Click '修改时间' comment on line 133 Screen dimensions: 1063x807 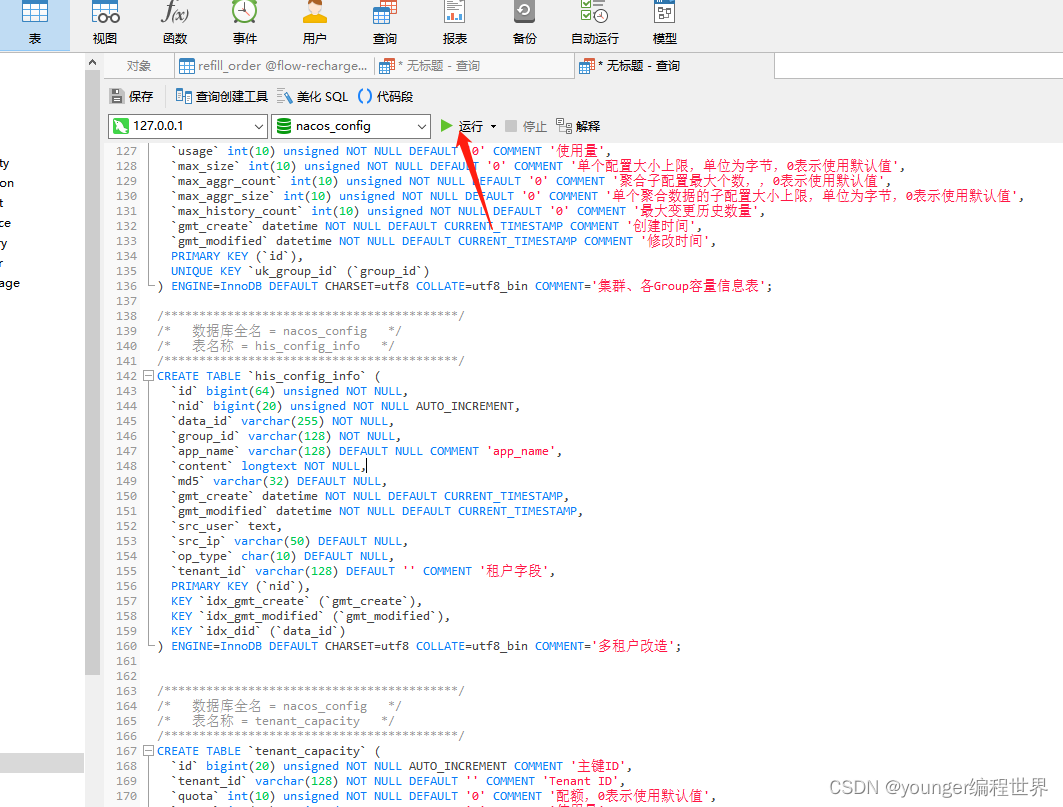click(675, 241)
